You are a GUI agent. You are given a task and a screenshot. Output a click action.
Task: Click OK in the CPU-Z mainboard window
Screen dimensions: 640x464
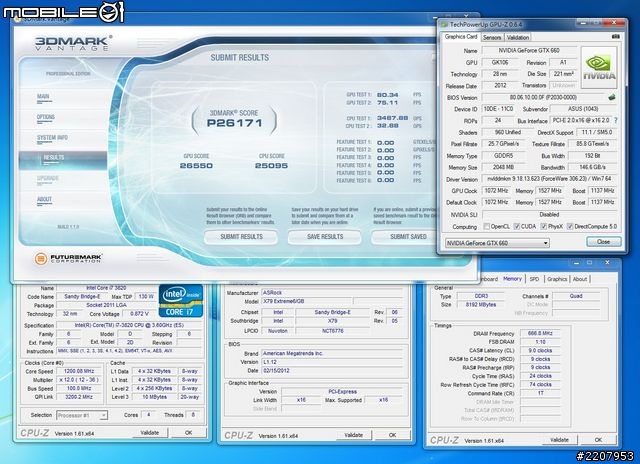392,435
